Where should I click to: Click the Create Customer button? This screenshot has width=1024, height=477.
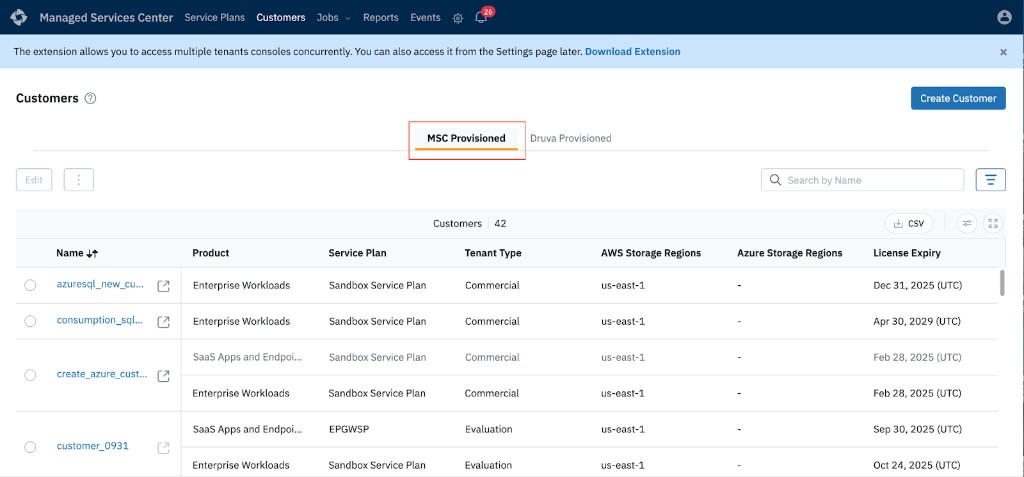tap(958, 98)
